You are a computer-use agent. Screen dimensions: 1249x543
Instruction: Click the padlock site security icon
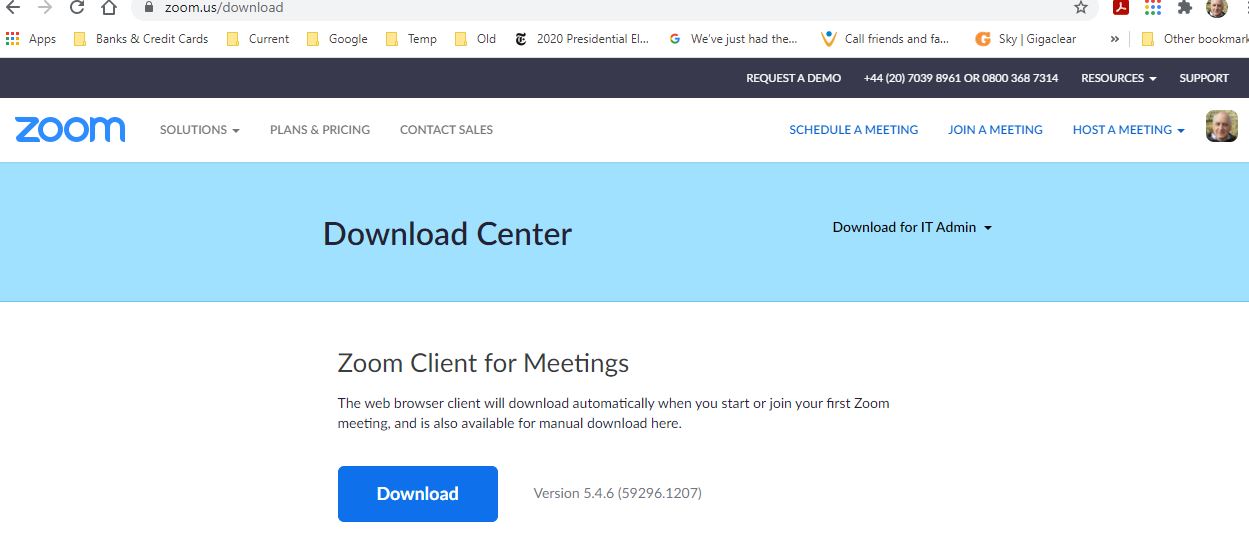click(149, 7)
